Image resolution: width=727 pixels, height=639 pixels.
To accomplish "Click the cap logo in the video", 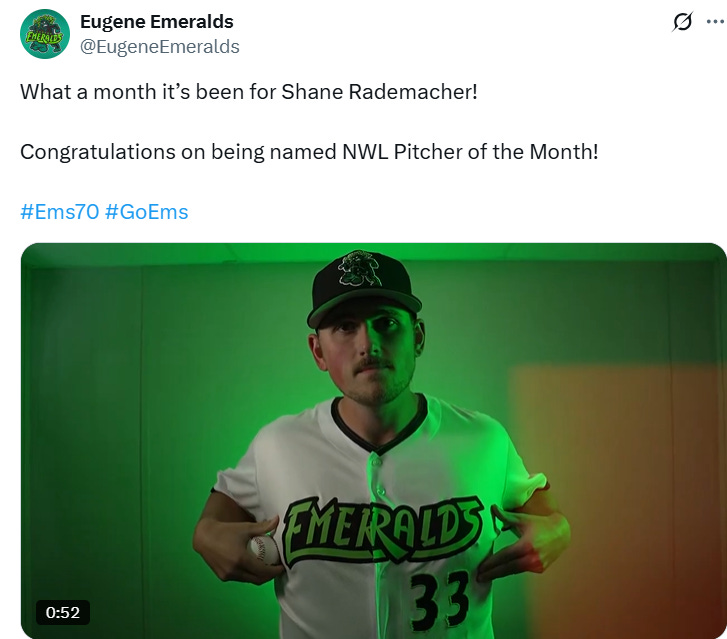I will click(x=359, y=268).
